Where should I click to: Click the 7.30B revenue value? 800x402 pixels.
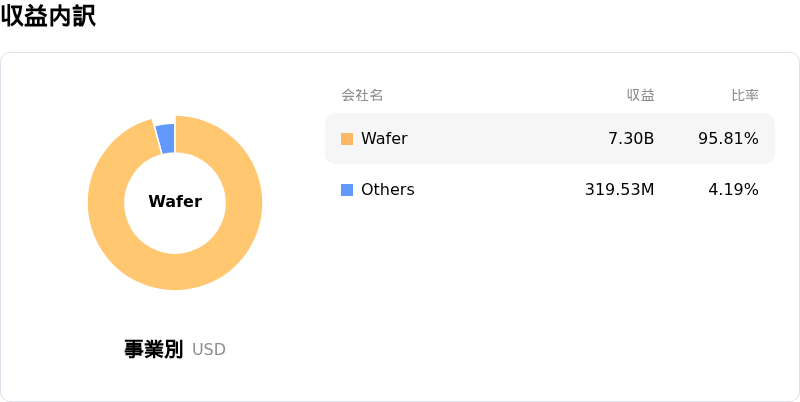pyautogui.click(x=631, y=139)
